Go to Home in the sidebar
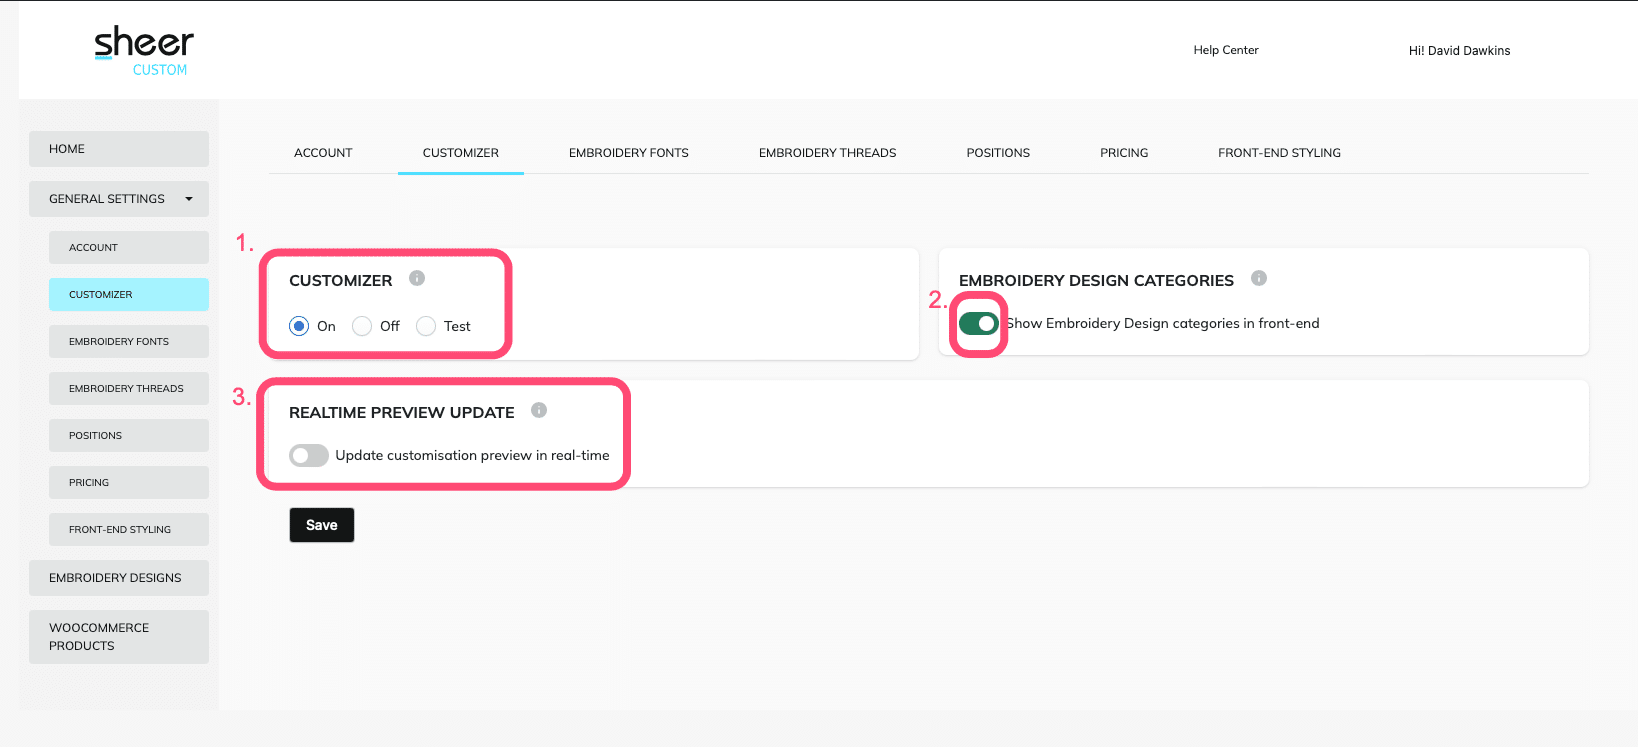 coord(119,149)
